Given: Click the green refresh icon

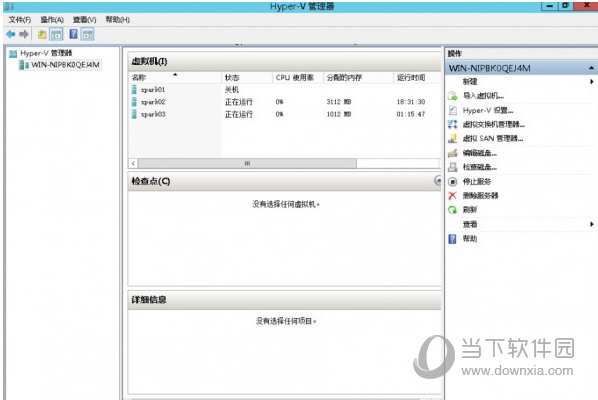Looking at the screenshot, I should [453, 210].
